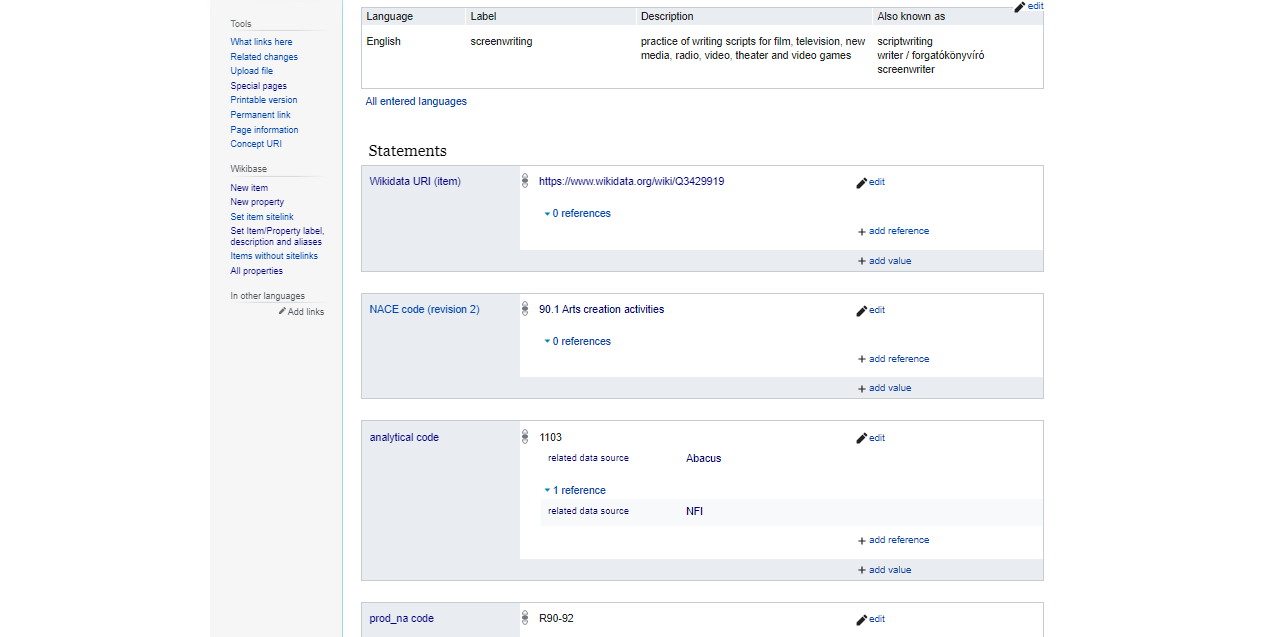This screenshot has height=637, width=1274.
Task: Click rank selector icon beside Wikidata URI value
Action: click(x=525, y=182)
